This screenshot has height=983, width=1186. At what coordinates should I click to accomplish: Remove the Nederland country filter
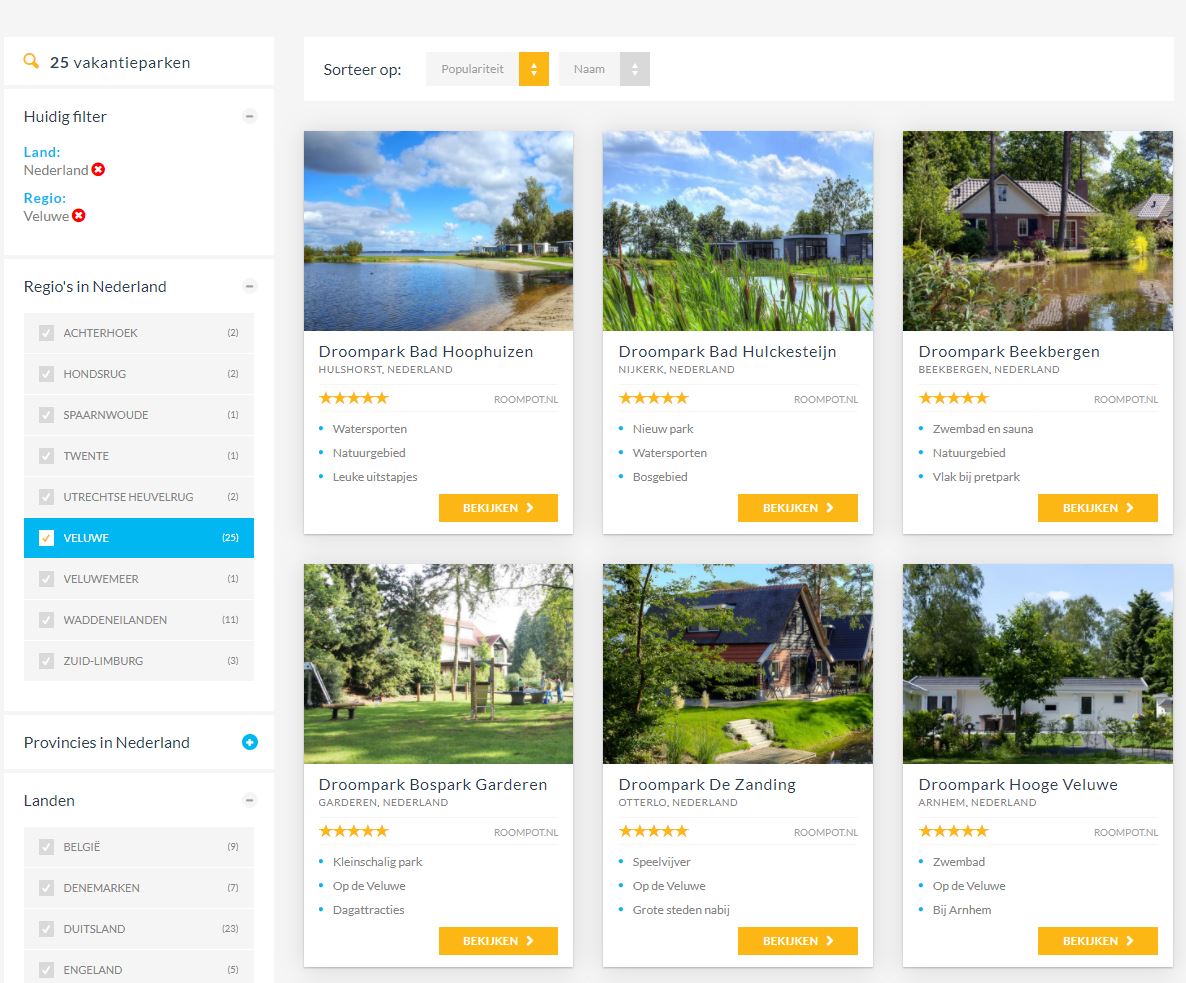[98, 170]
